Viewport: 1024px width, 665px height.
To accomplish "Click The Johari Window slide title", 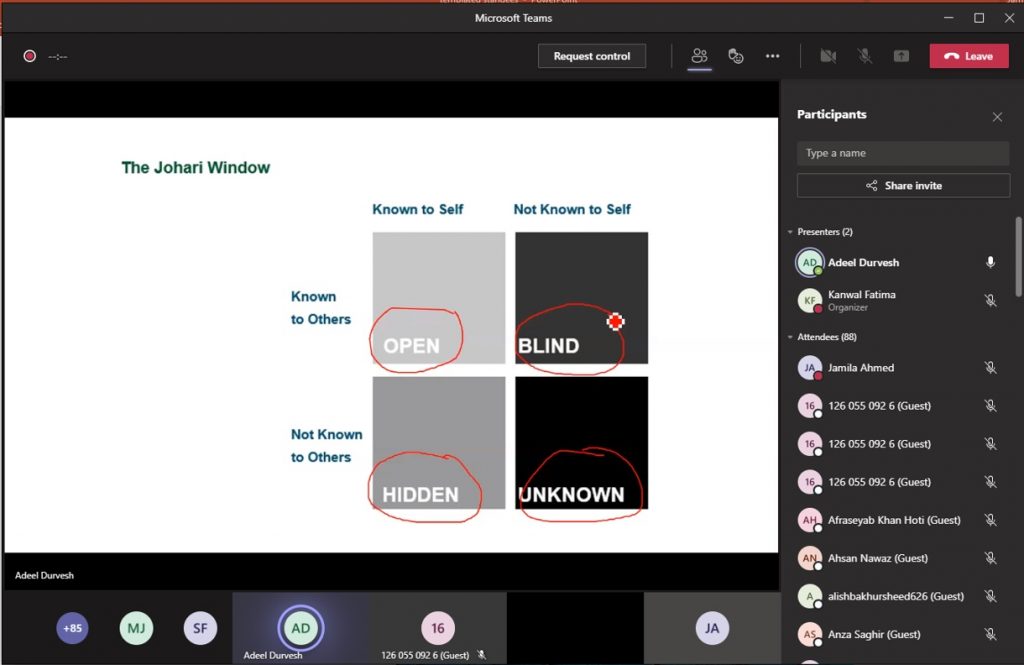I will pos(196,168).
